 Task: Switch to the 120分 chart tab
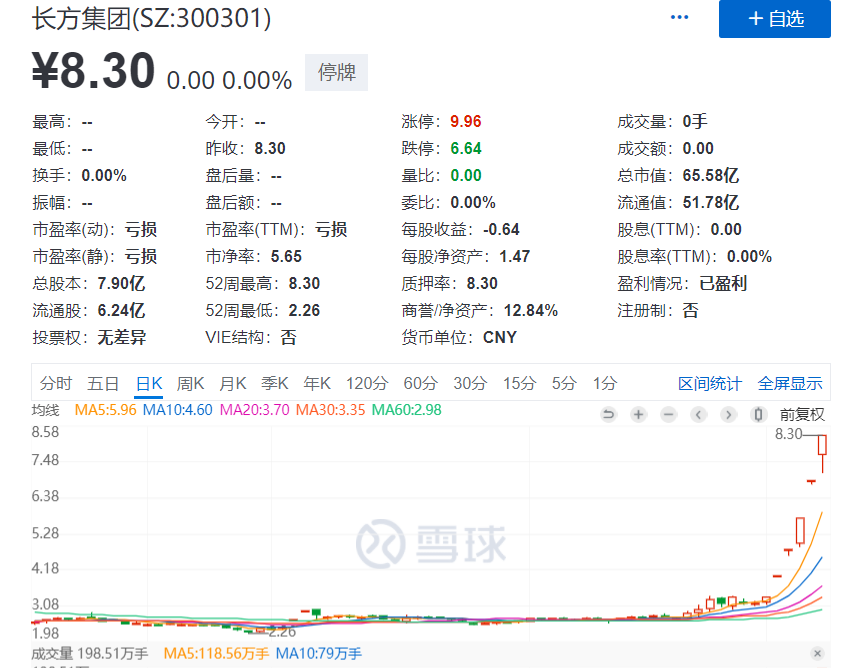(367, 384)
